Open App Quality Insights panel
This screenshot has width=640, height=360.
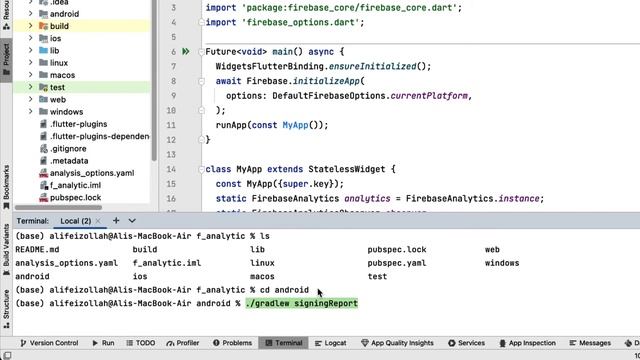pos(397,343)
